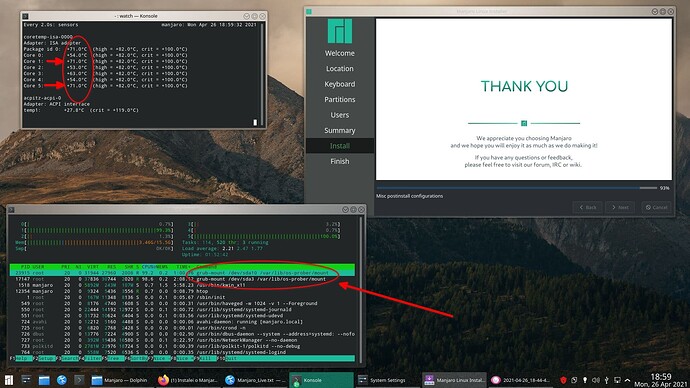Select the /usr/bin/crond -n process row
The image size is (690, 388).
pos(182,328)
